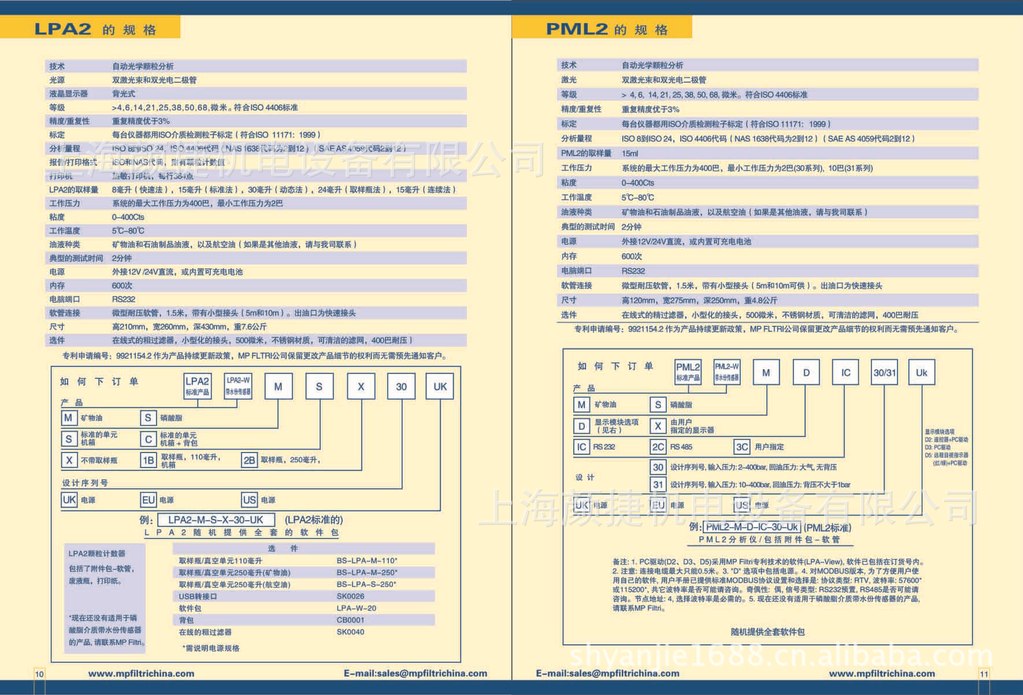Click the 30/31 code box in the PML2 order row
The height and width of the screenshot is (695, 1023).
[x=884, y=373]
